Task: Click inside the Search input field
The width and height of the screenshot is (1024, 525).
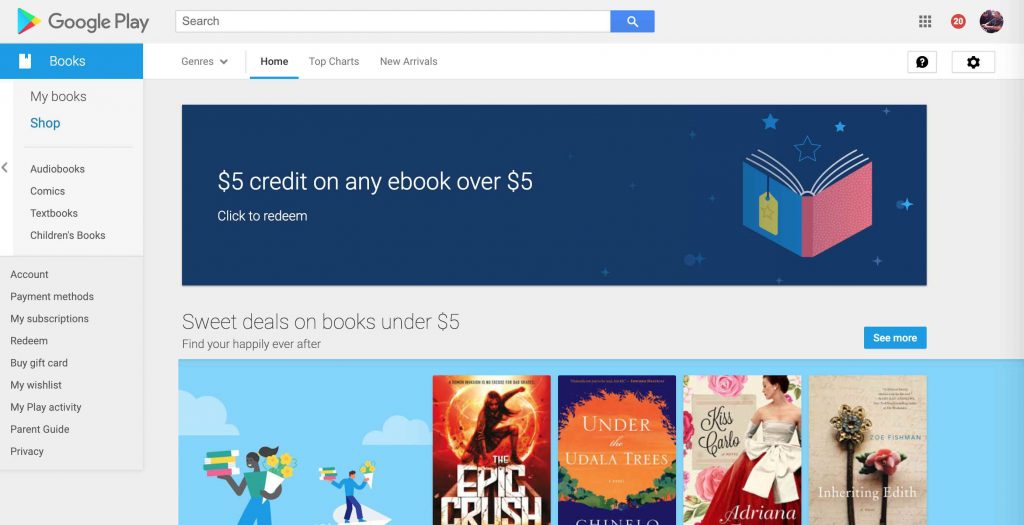Action: 392,22
